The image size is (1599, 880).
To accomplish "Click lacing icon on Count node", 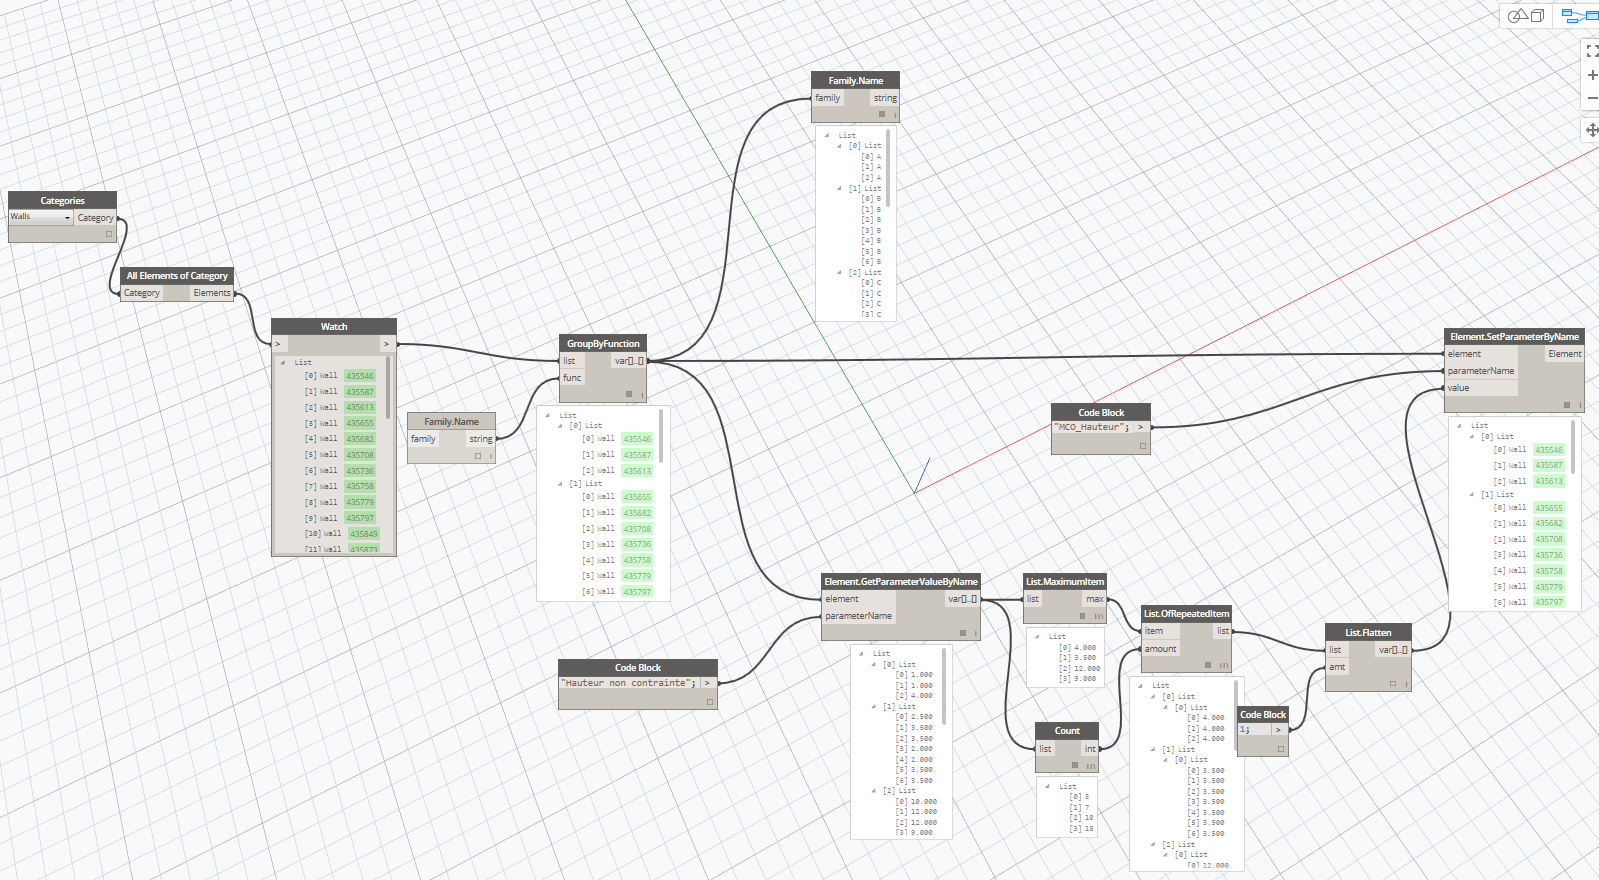I will [1090, 766].
